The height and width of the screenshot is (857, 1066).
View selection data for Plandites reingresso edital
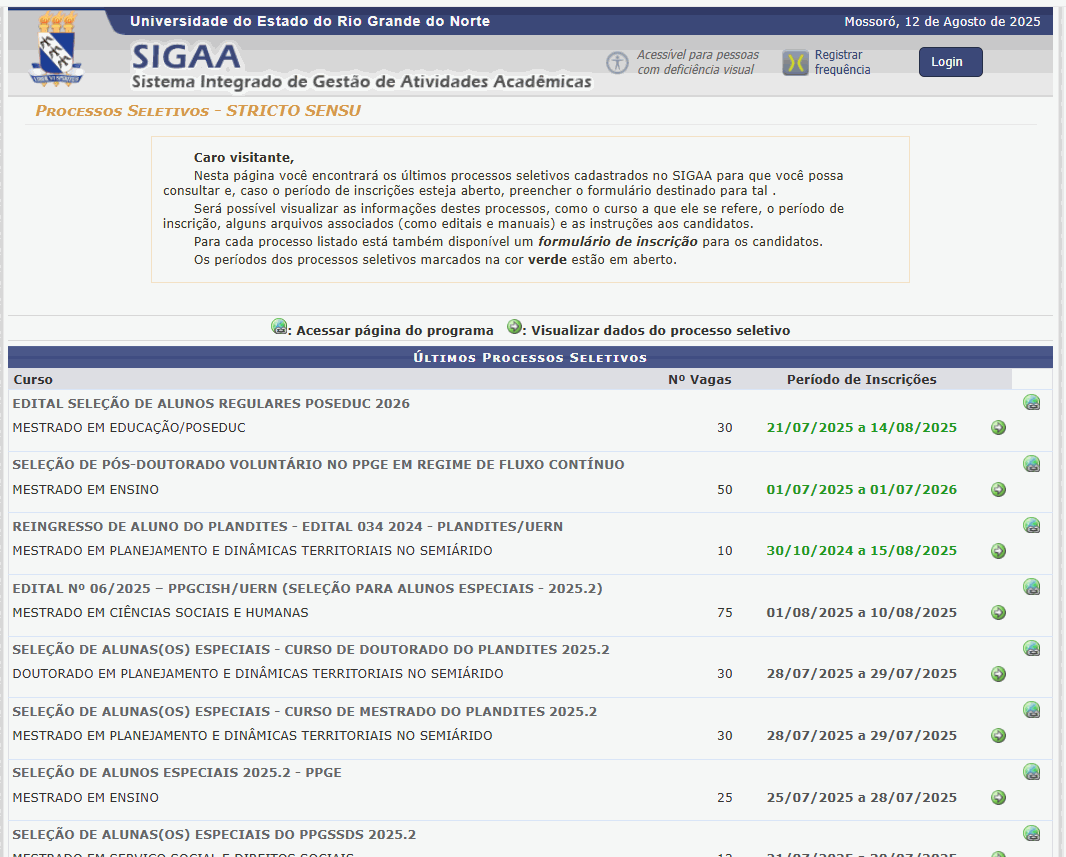tap(998, 551)
